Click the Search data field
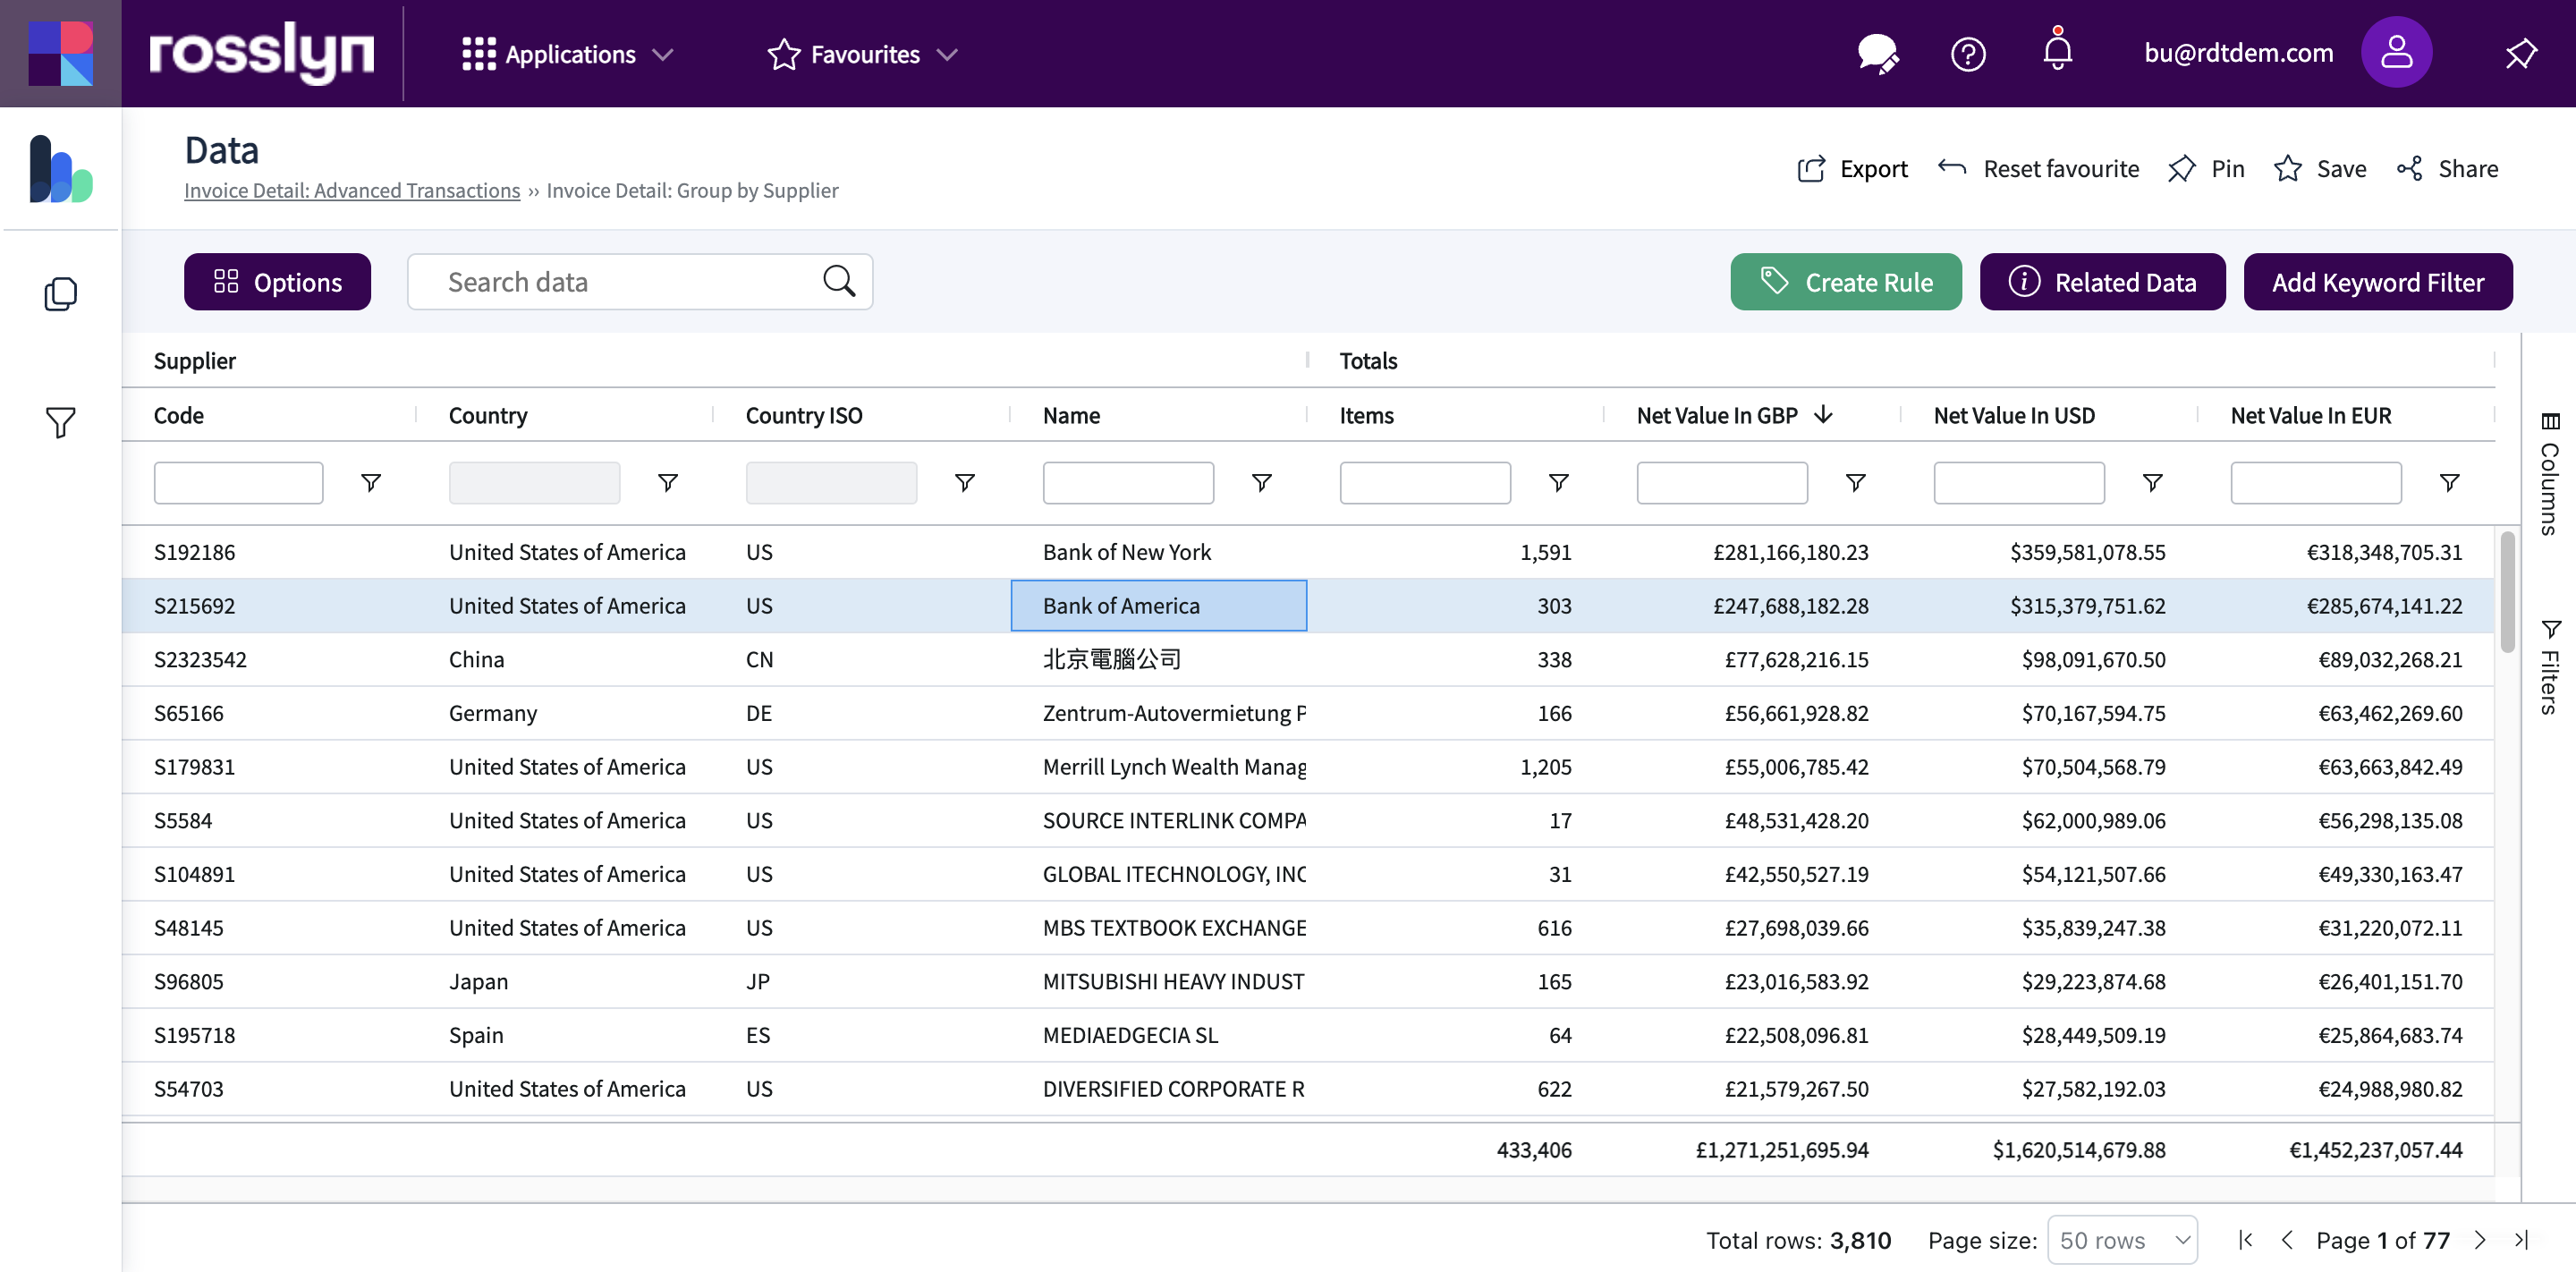The height and width of the screenshot is (1272, 2576). click(640, 282)
